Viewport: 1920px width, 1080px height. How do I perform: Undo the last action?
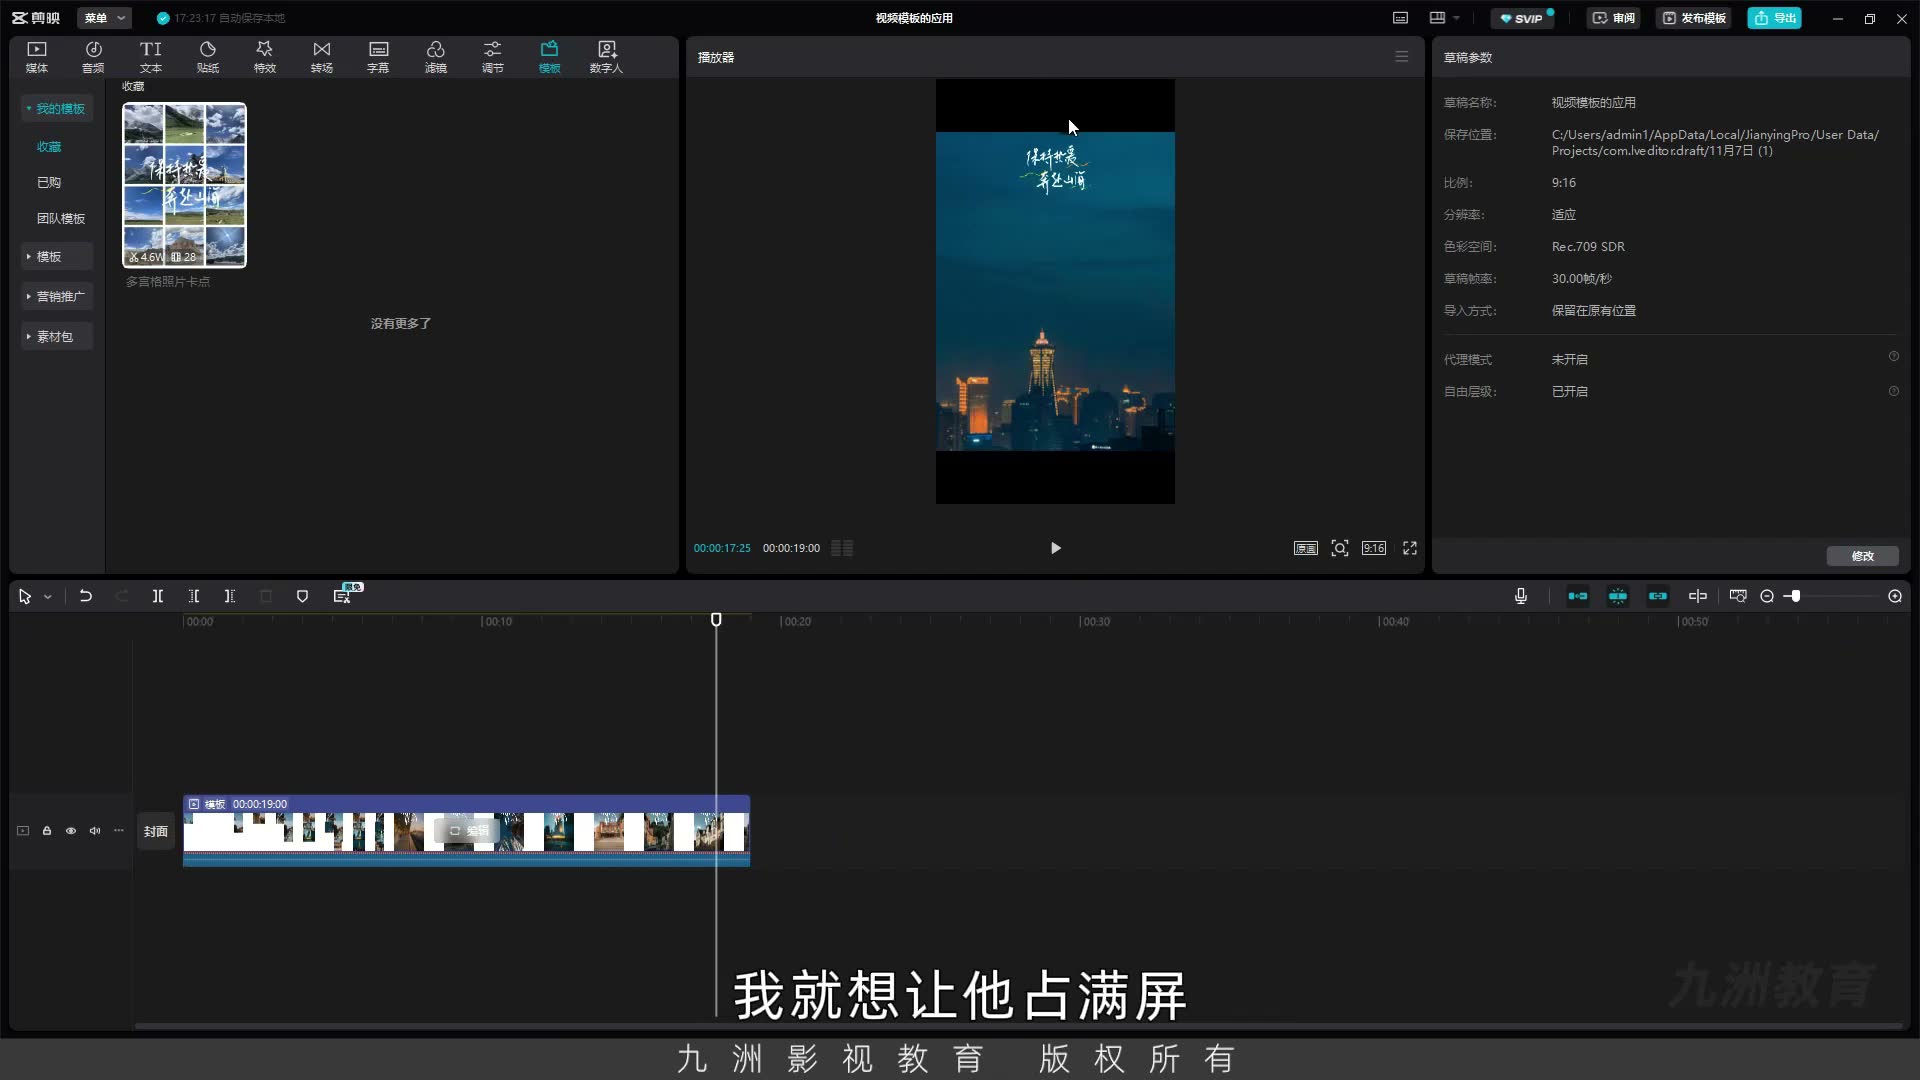click(86, 596)
